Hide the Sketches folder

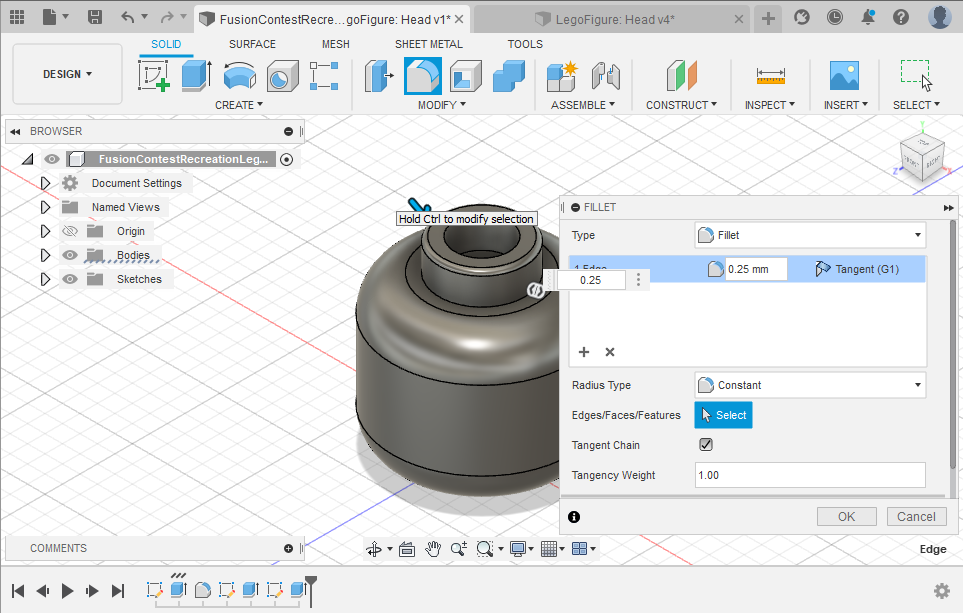(x=70, y=279)
